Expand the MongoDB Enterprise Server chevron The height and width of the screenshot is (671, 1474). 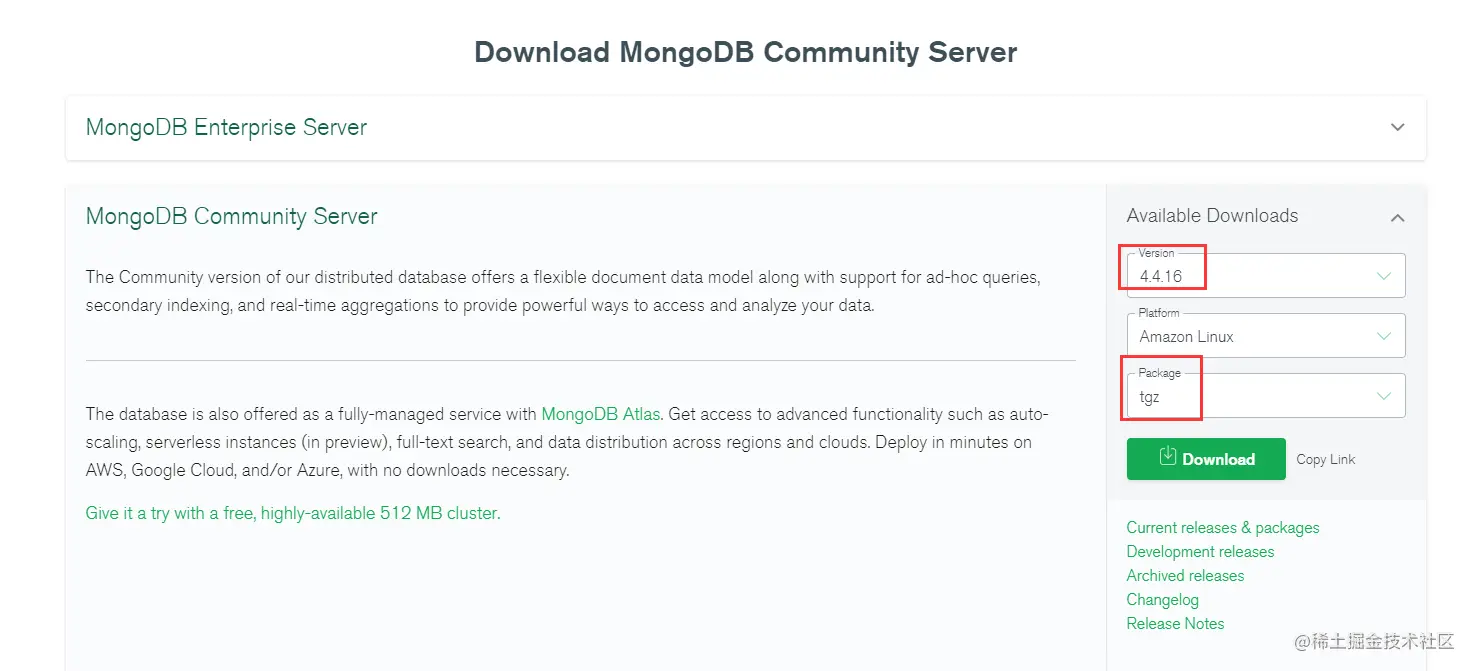coord(1397,127)
